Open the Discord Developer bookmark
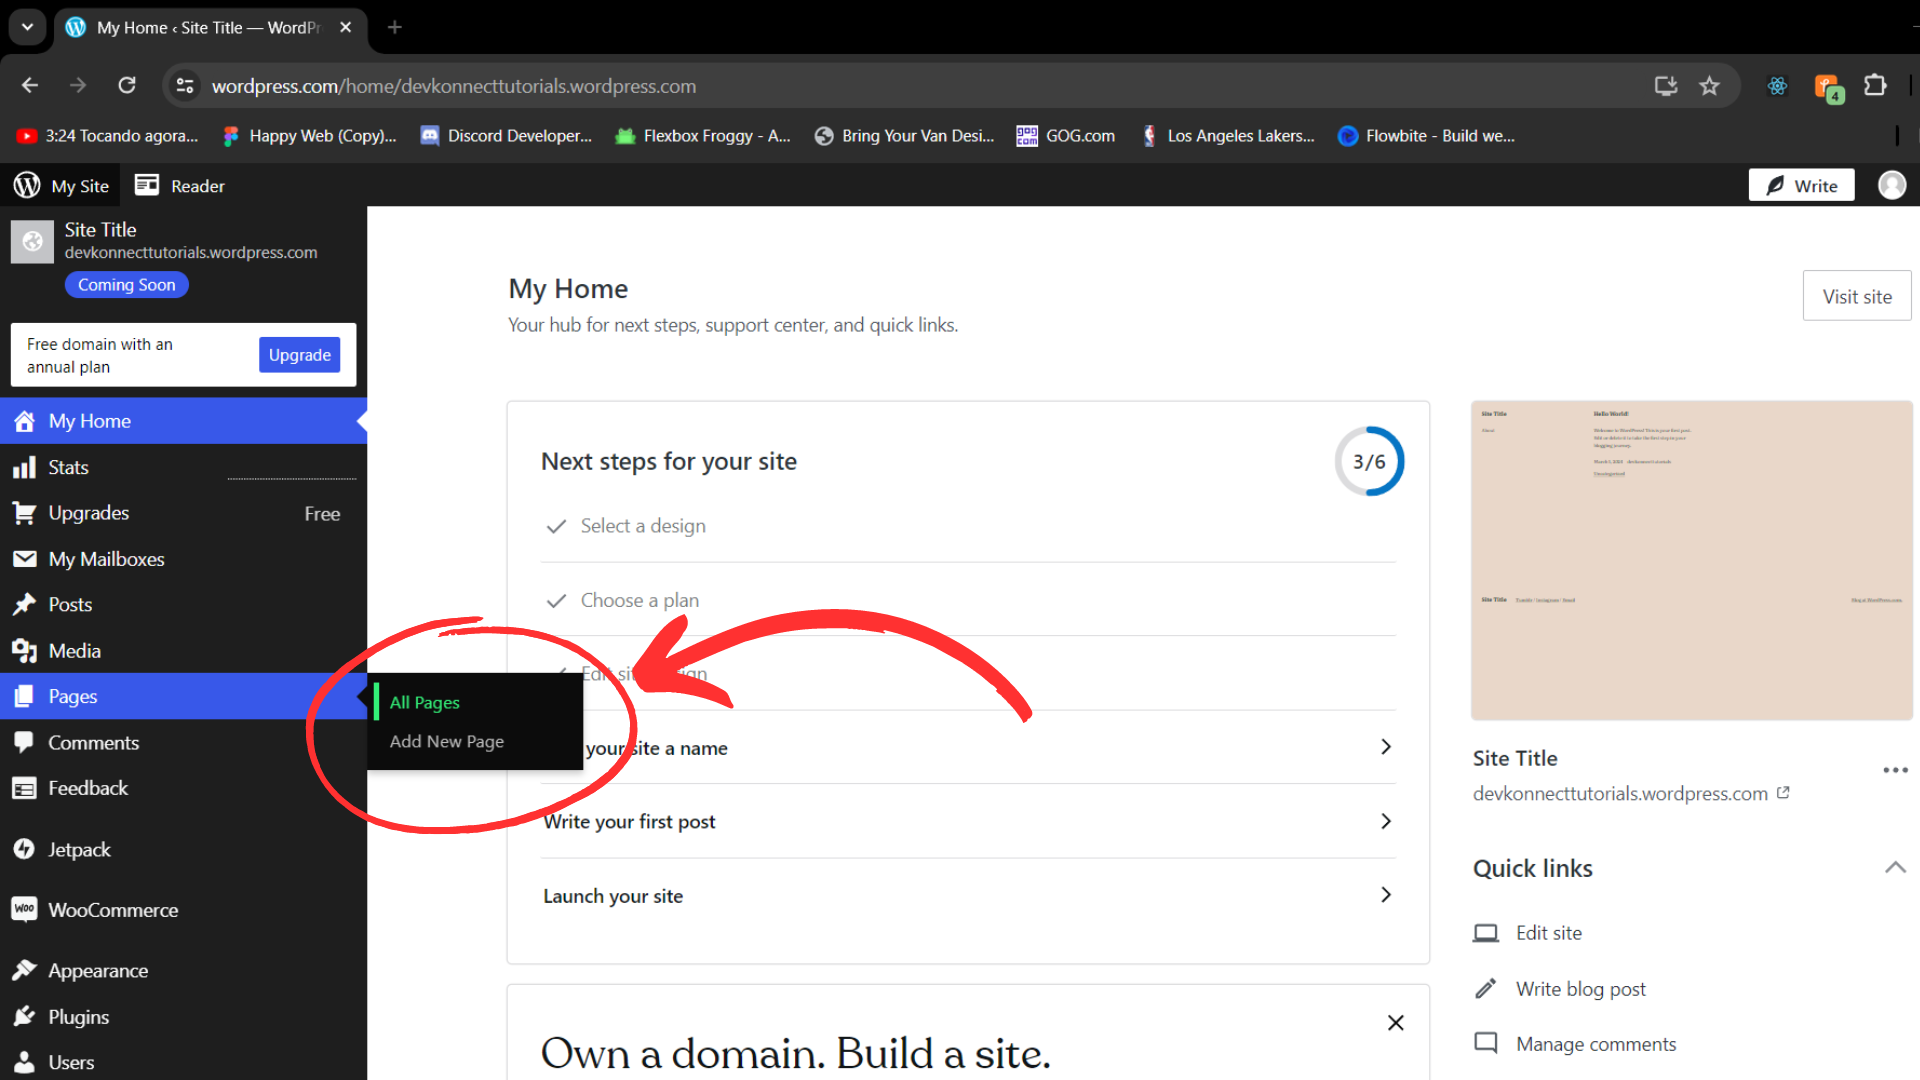Viewport: 1920px width, 1080px height. (x=506, y=136)
